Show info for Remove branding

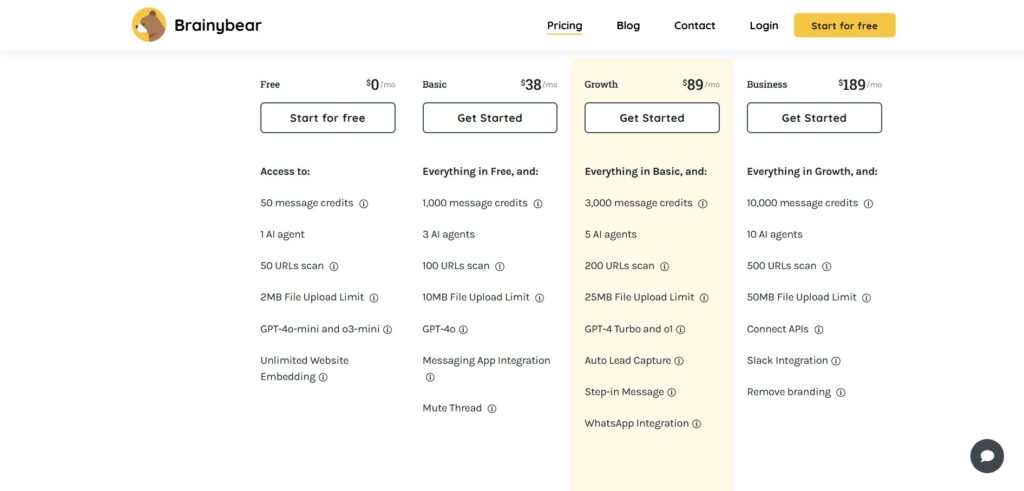pyautogui.click(x=840, y=392)
